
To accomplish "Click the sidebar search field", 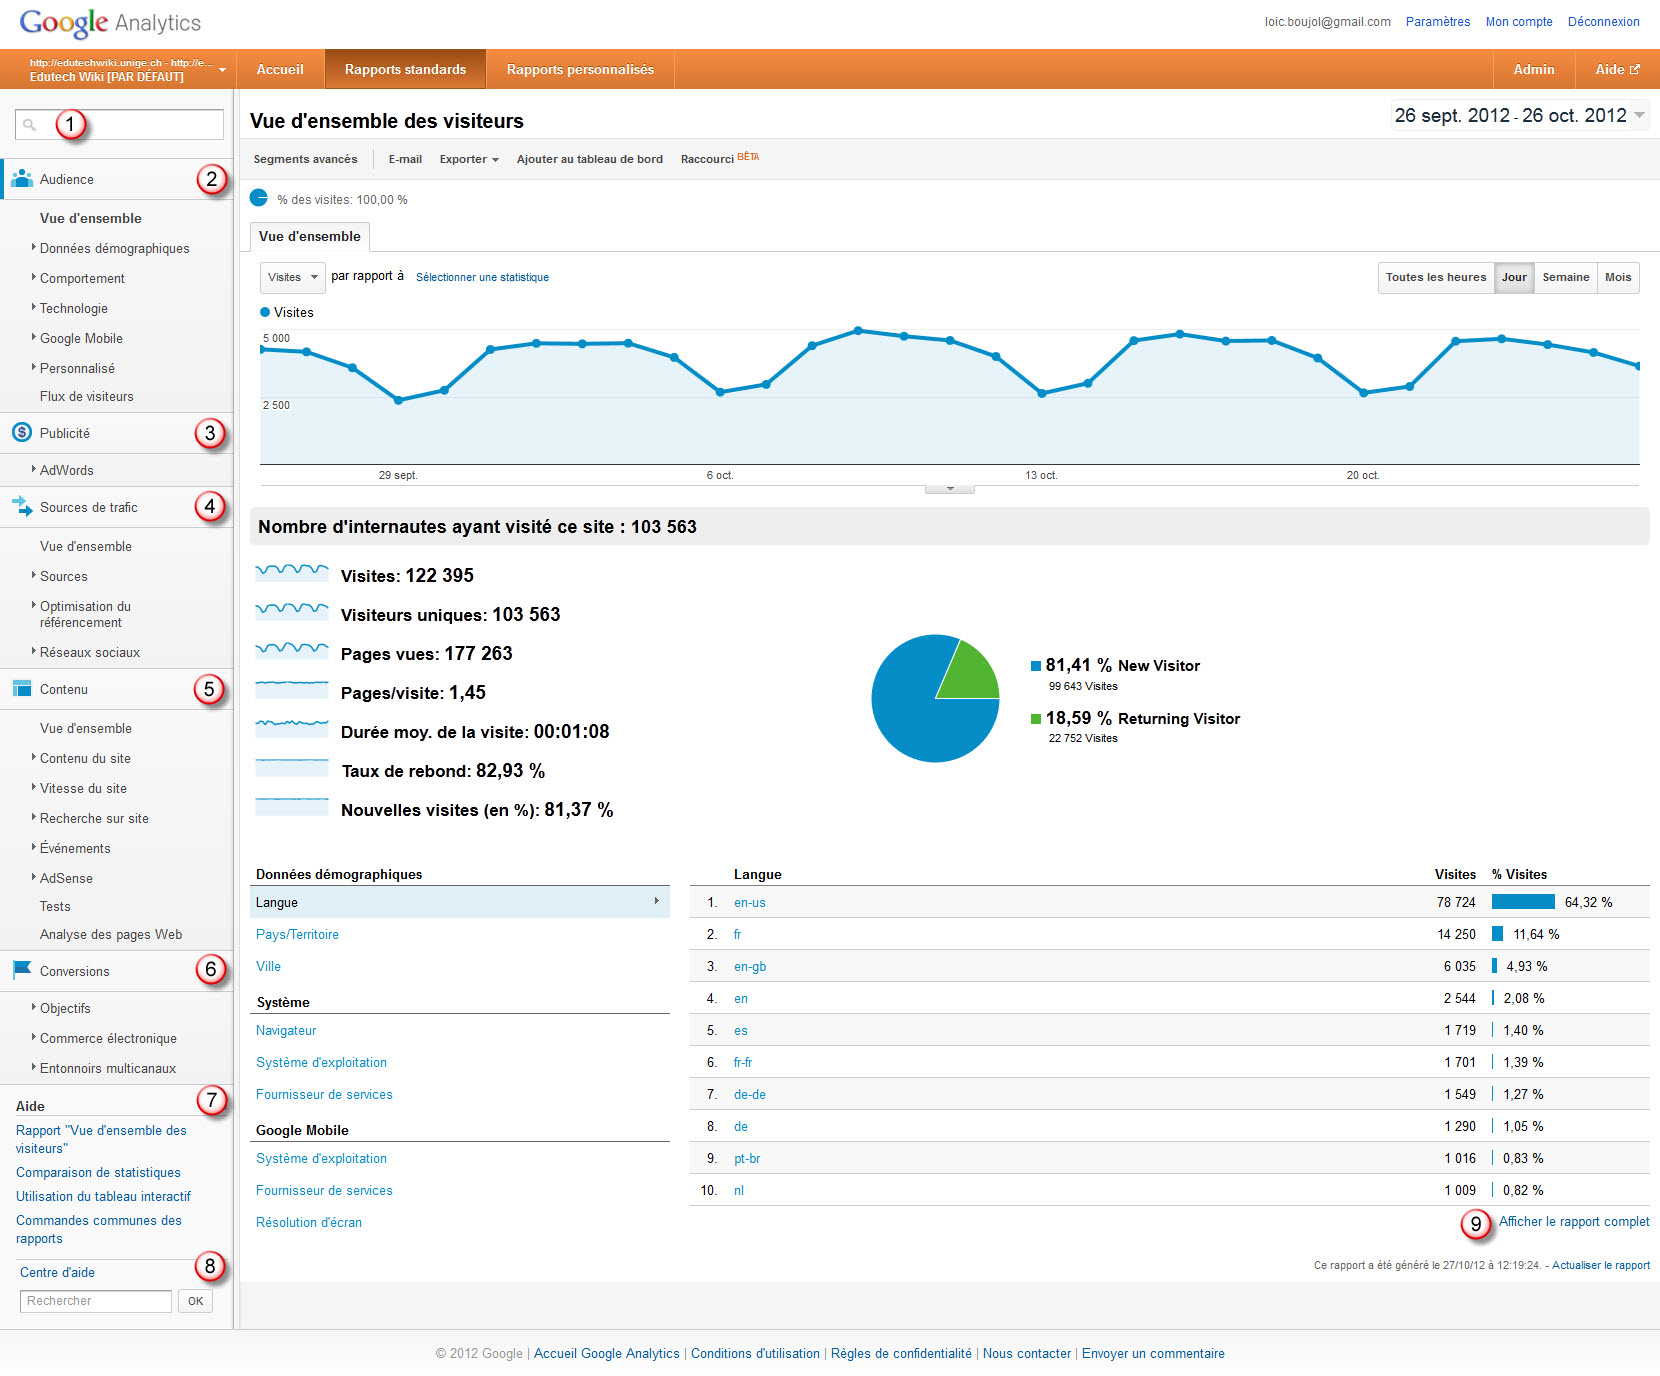I will point(119,125).
